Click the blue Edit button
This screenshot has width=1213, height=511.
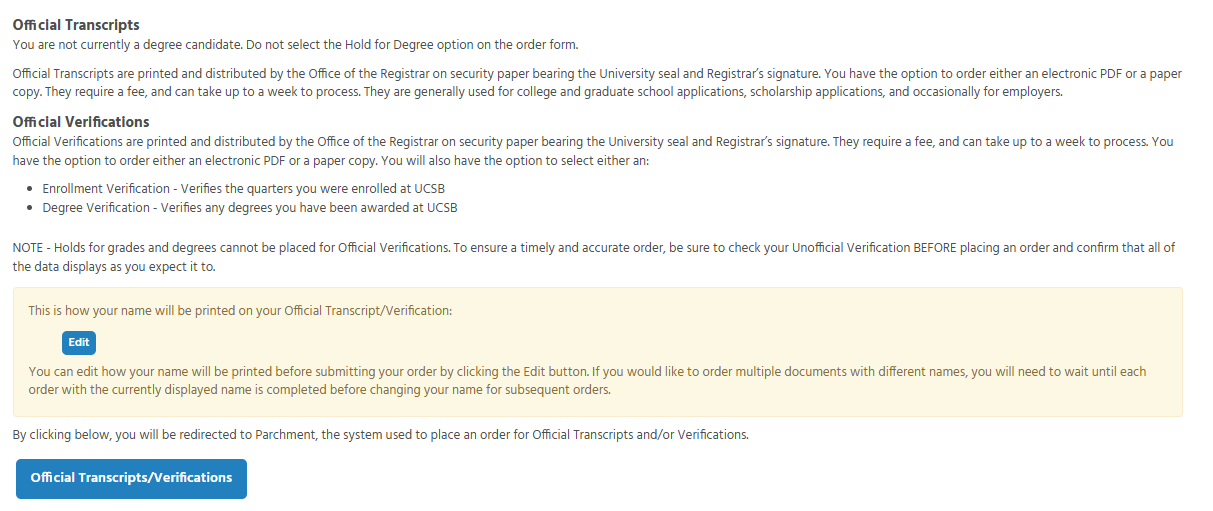click(x=79, y=342)
